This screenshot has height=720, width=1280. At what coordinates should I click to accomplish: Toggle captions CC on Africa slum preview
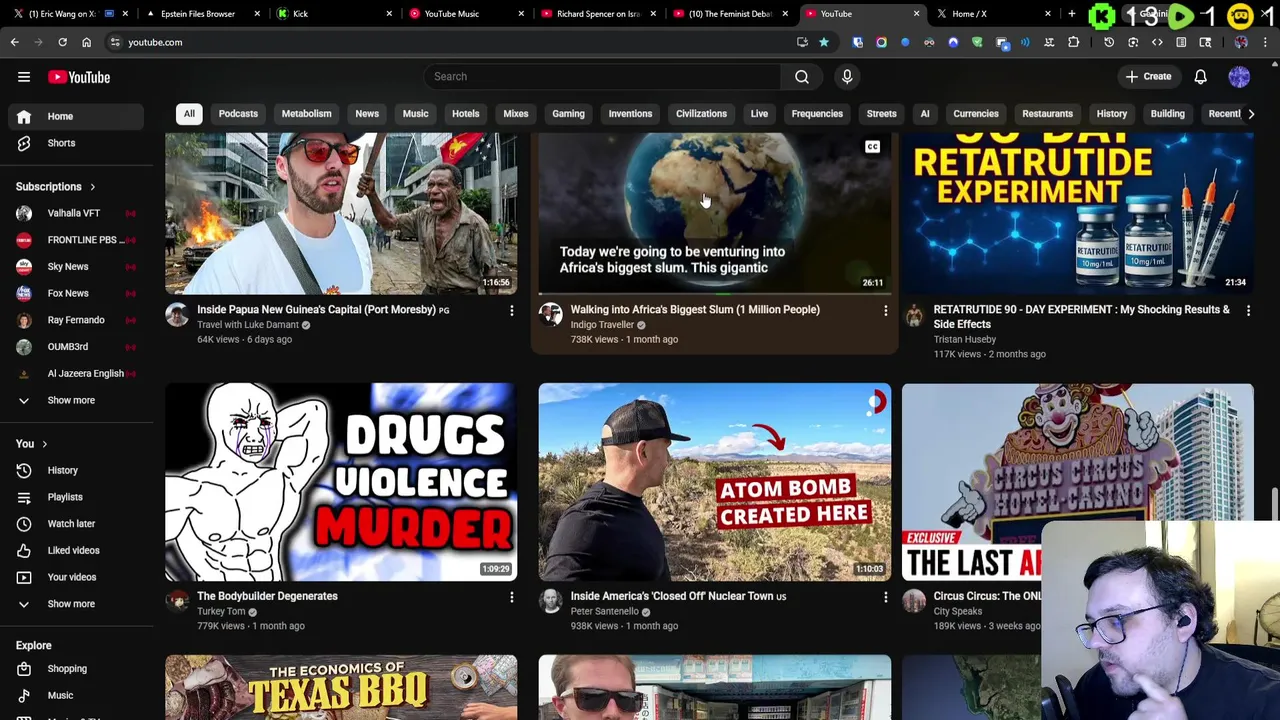click(x=872, y=147)
